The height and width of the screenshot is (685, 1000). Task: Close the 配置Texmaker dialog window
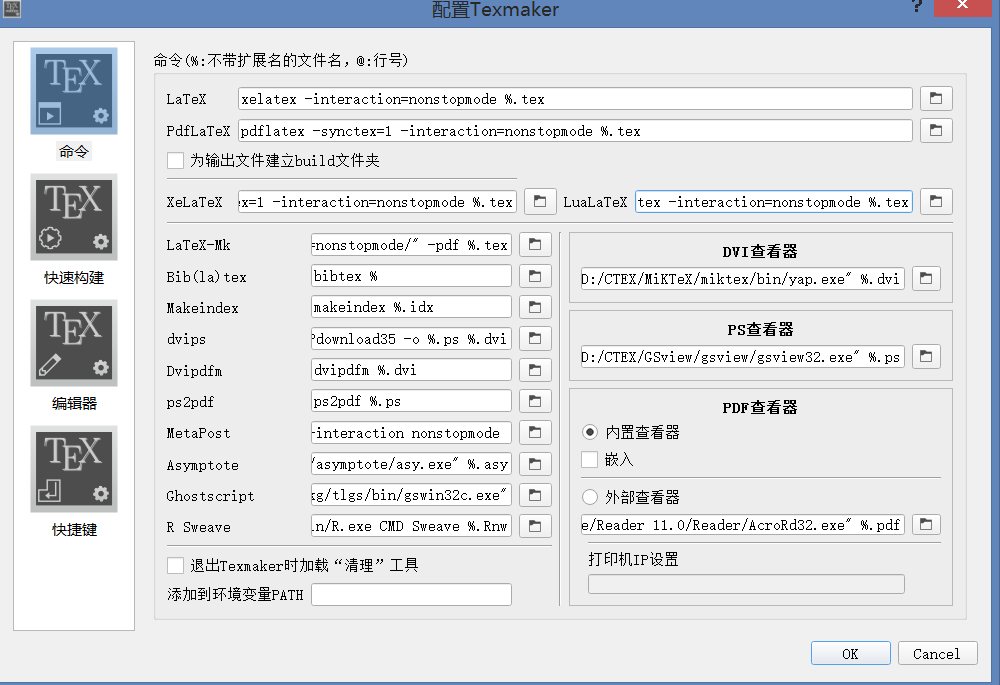(x=962, y=7)
